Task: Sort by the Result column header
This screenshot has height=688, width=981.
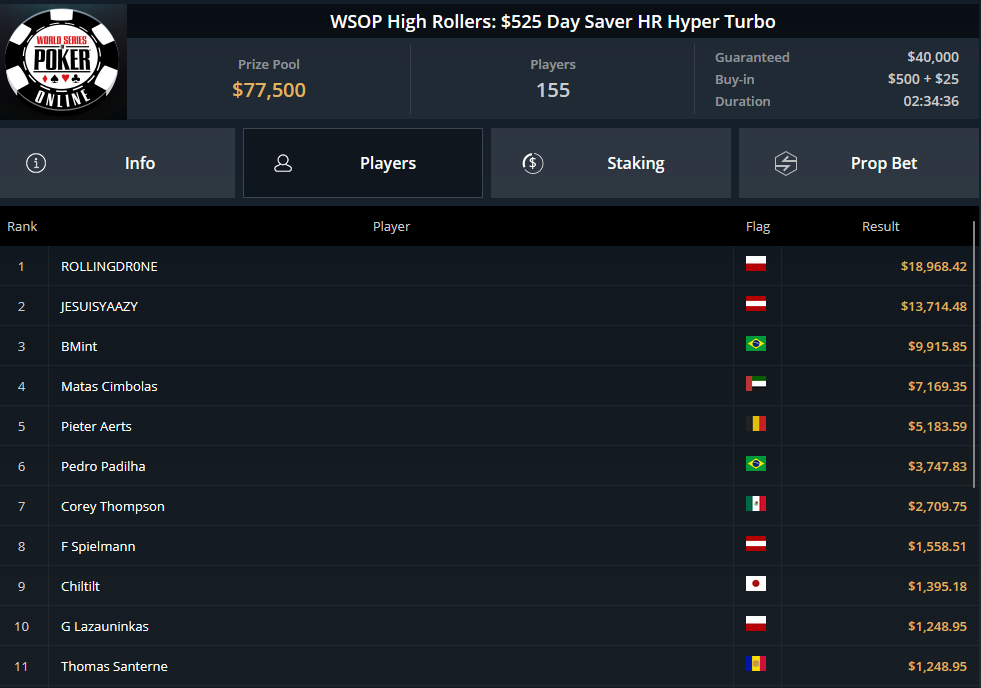Action: click(880, 227)
